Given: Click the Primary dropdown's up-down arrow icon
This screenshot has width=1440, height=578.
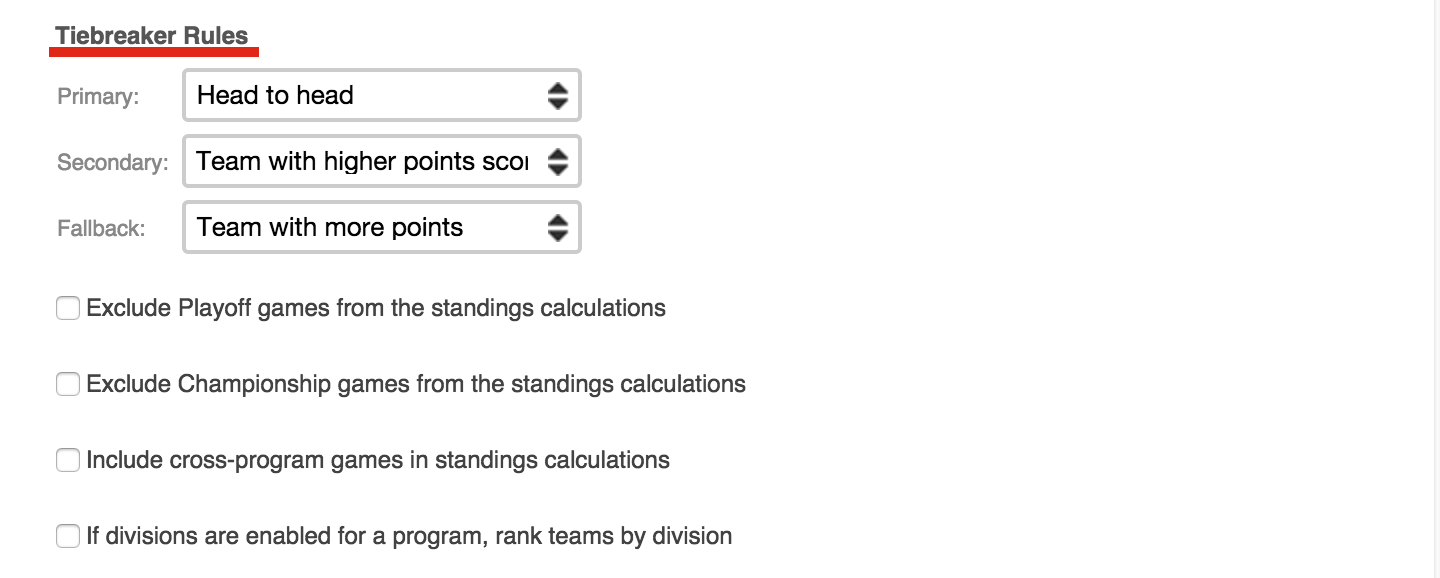Looking at the screenshot, I should [x=559, y=95].
